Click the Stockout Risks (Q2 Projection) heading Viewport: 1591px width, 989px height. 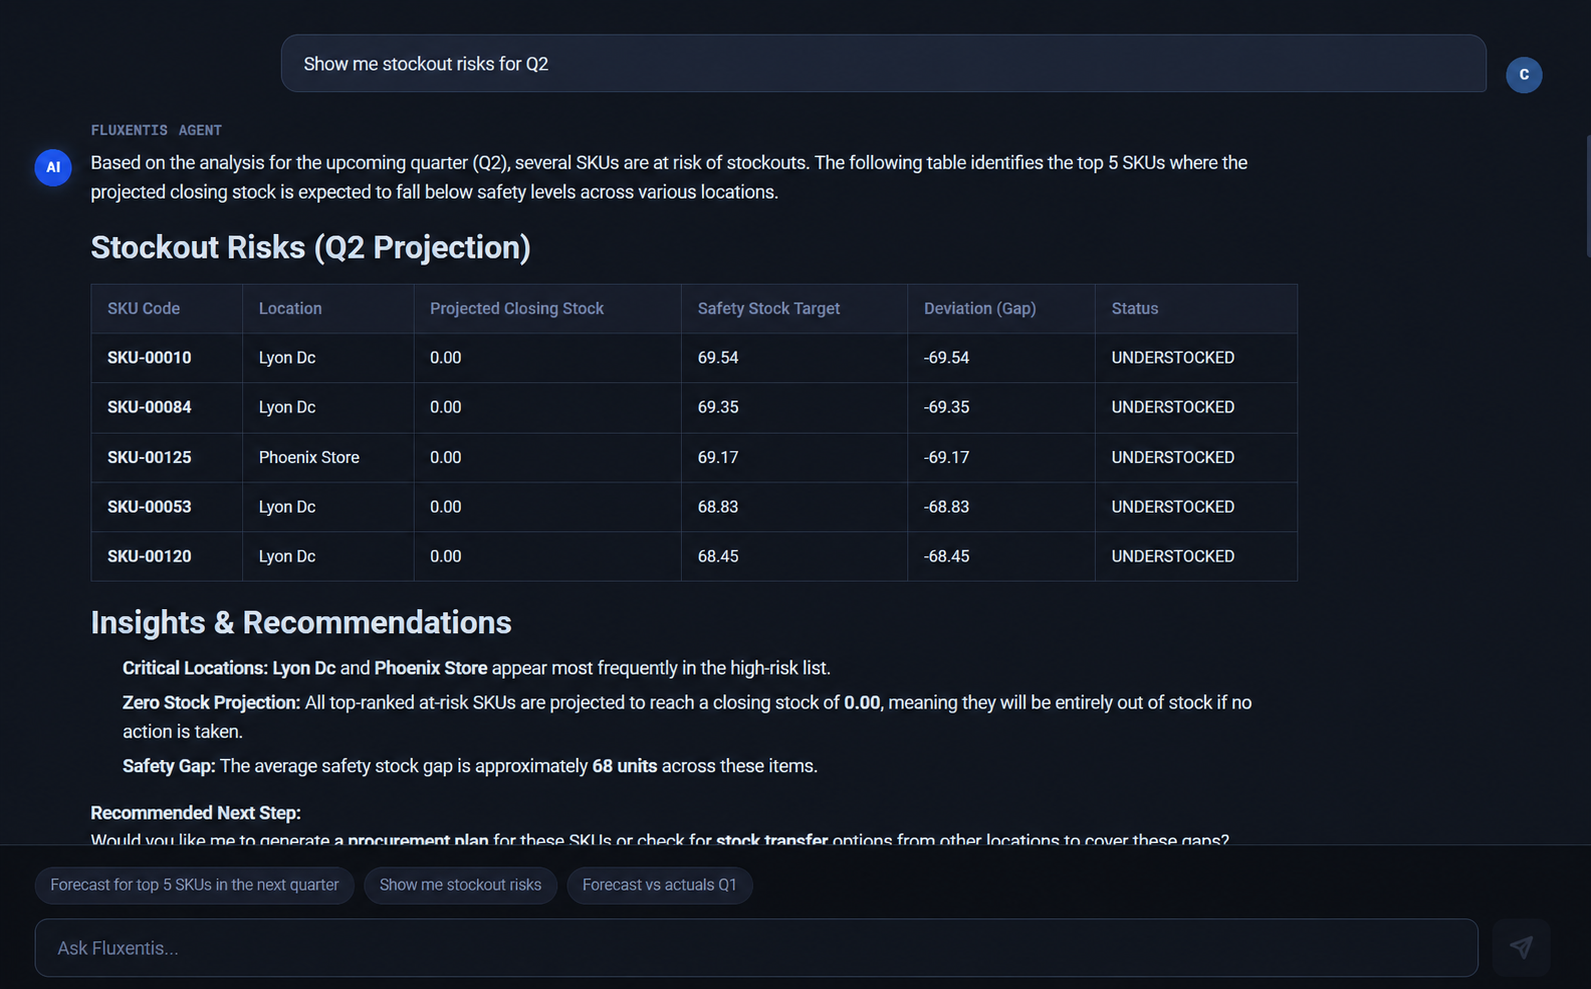(311, 247)
